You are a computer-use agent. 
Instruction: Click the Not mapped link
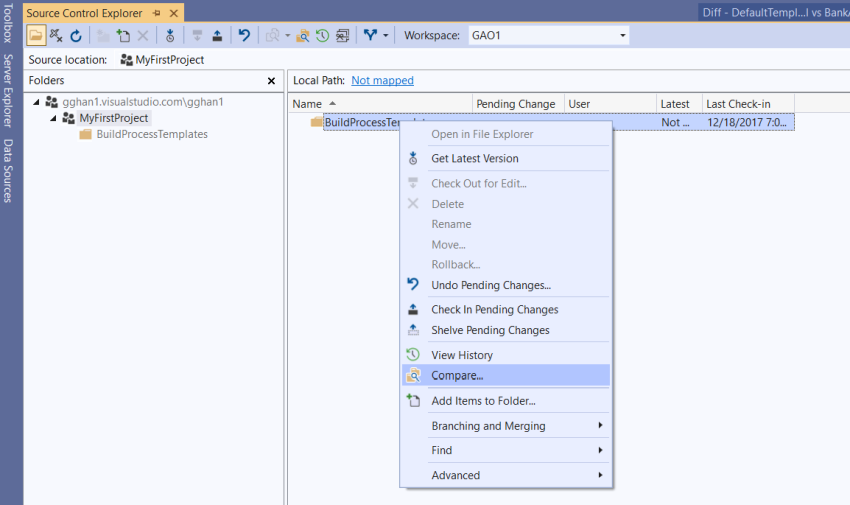click(382, 80)
